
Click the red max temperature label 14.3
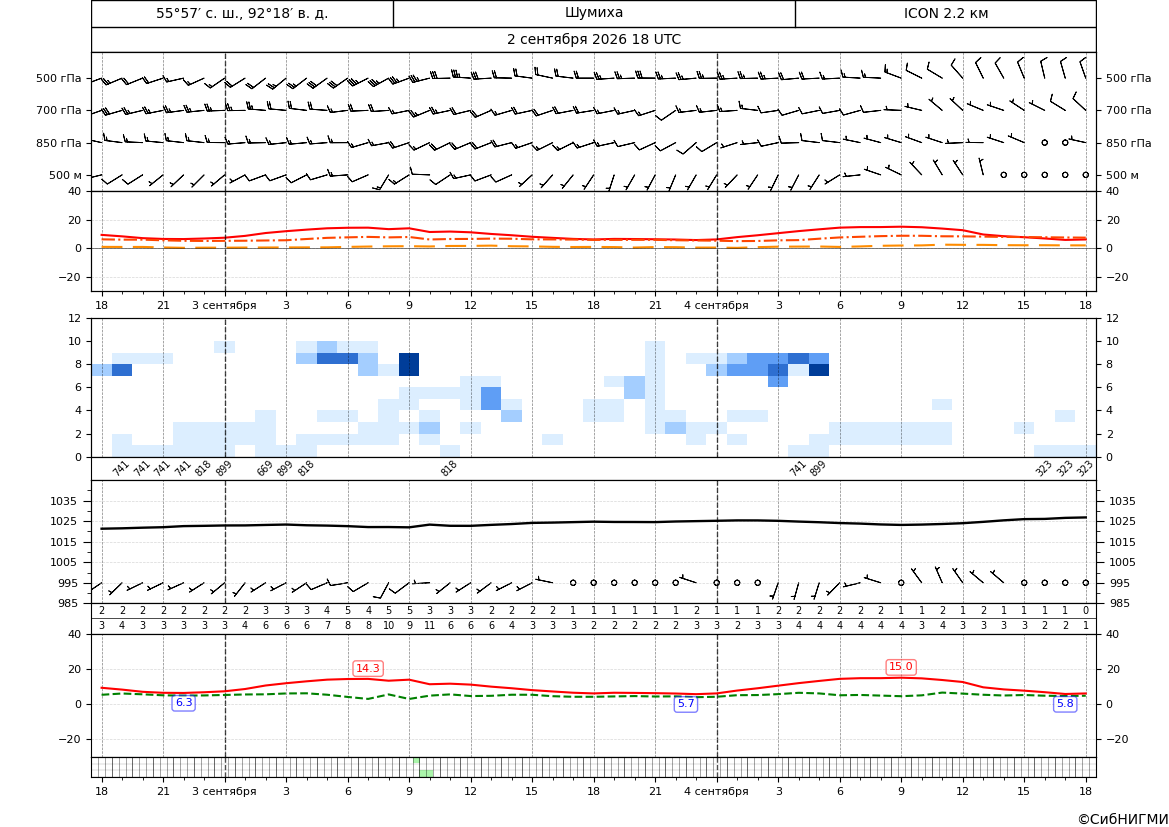pyautogui.click(x=368, y=668)
